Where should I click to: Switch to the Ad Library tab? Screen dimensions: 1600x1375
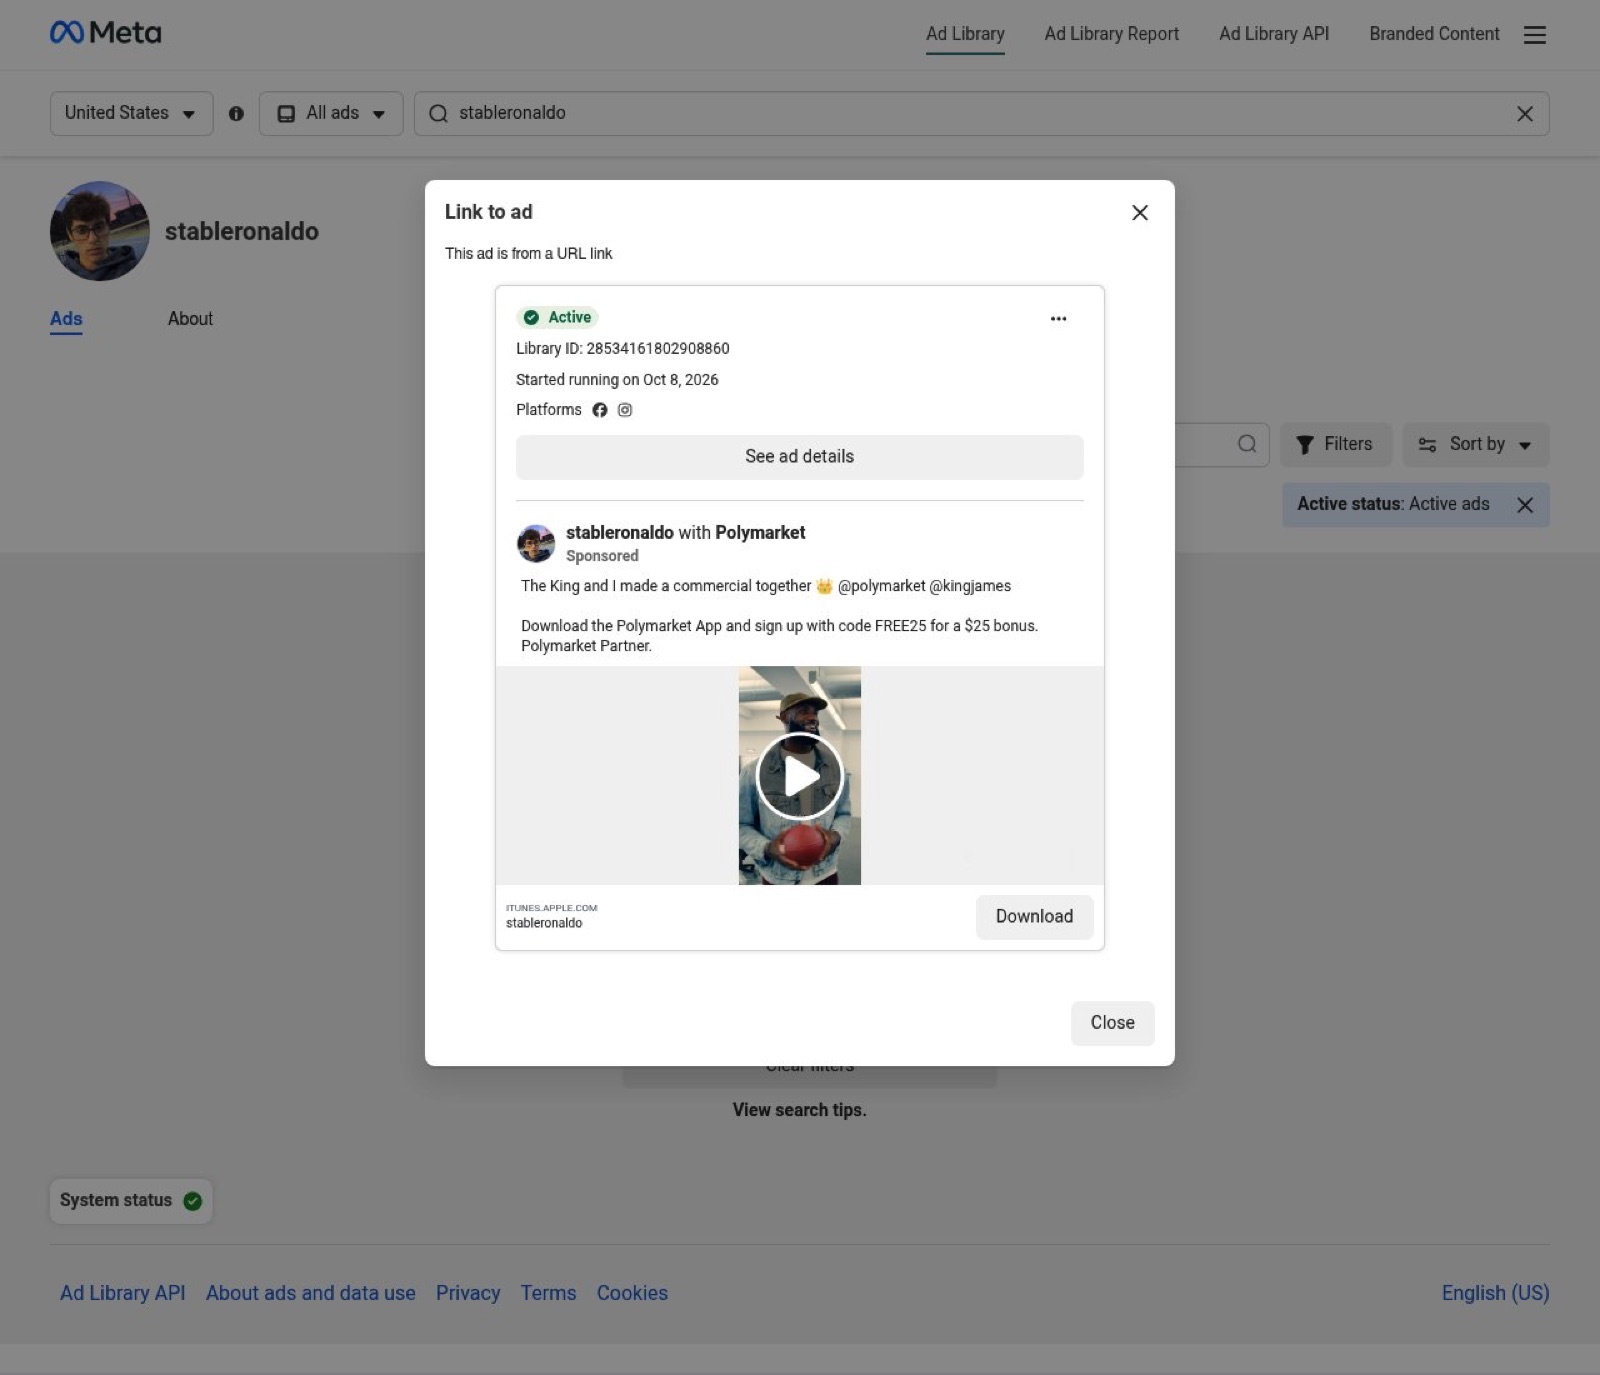[x=965, y=34]
